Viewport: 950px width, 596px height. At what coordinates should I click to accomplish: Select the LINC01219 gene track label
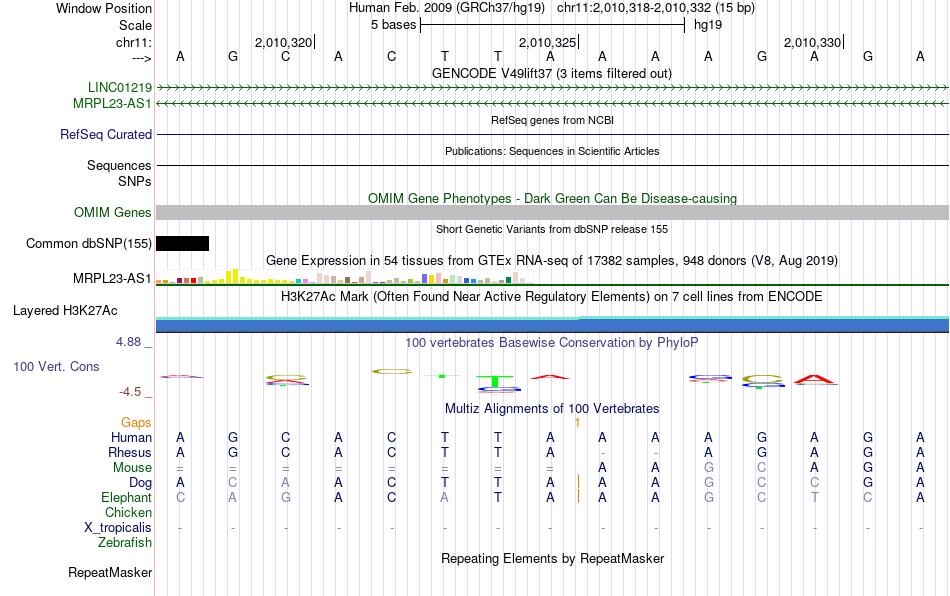(120, 87)
